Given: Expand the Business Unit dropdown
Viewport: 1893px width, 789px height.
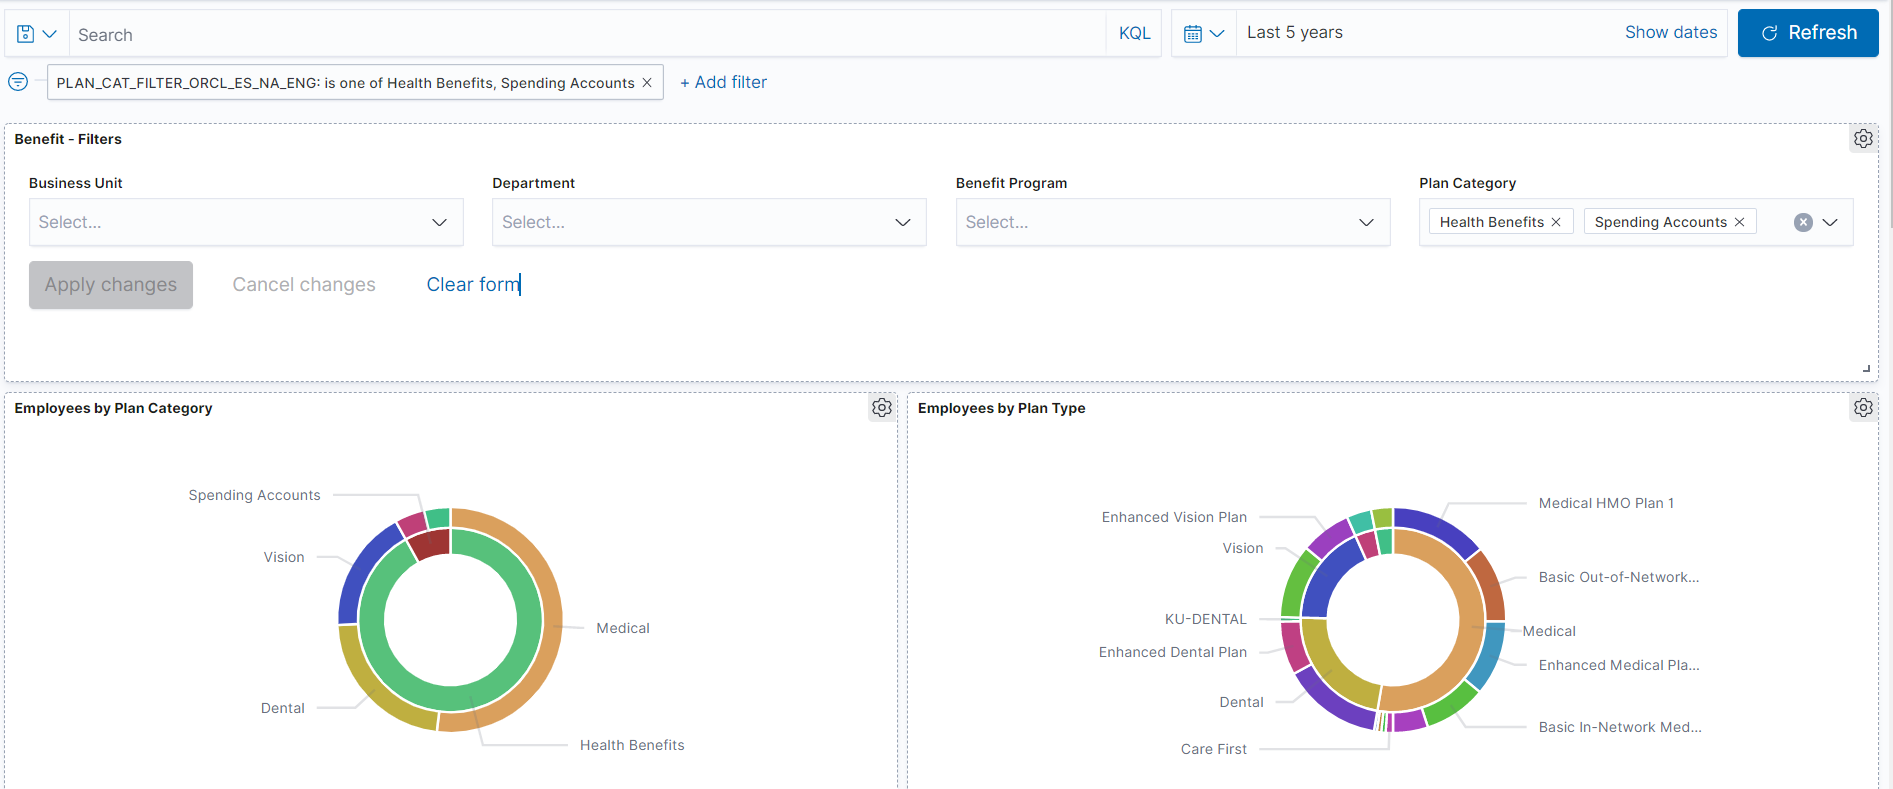Looking at the screenshot, I should click(x=246, y=222).
